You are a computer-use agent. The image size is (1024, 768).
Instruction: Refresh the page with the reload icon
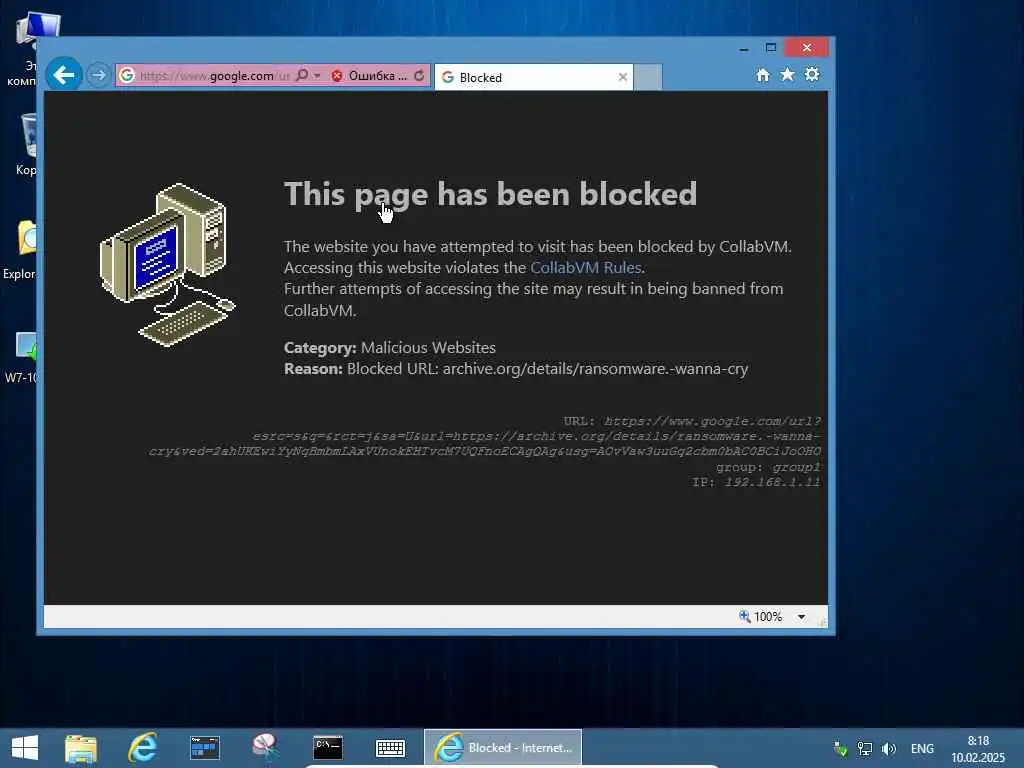pyautogui.click(x=419, y=76)
